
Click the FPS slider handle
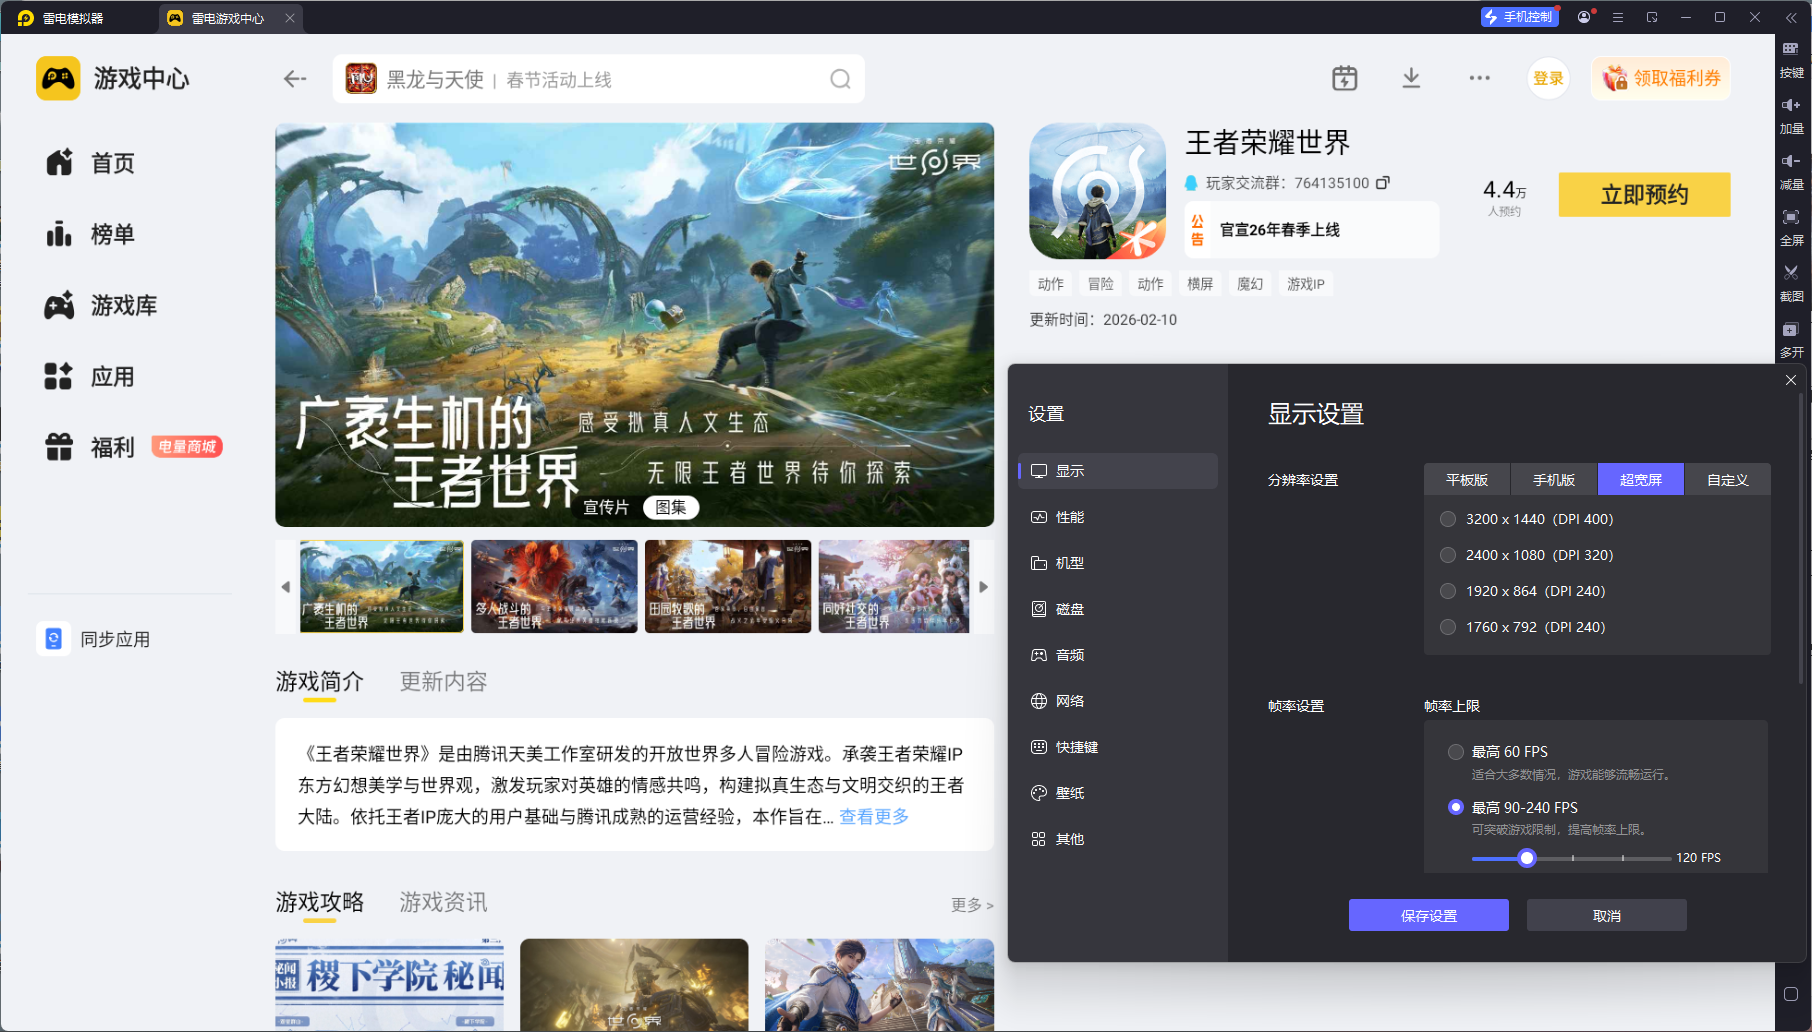point(1526,858)
